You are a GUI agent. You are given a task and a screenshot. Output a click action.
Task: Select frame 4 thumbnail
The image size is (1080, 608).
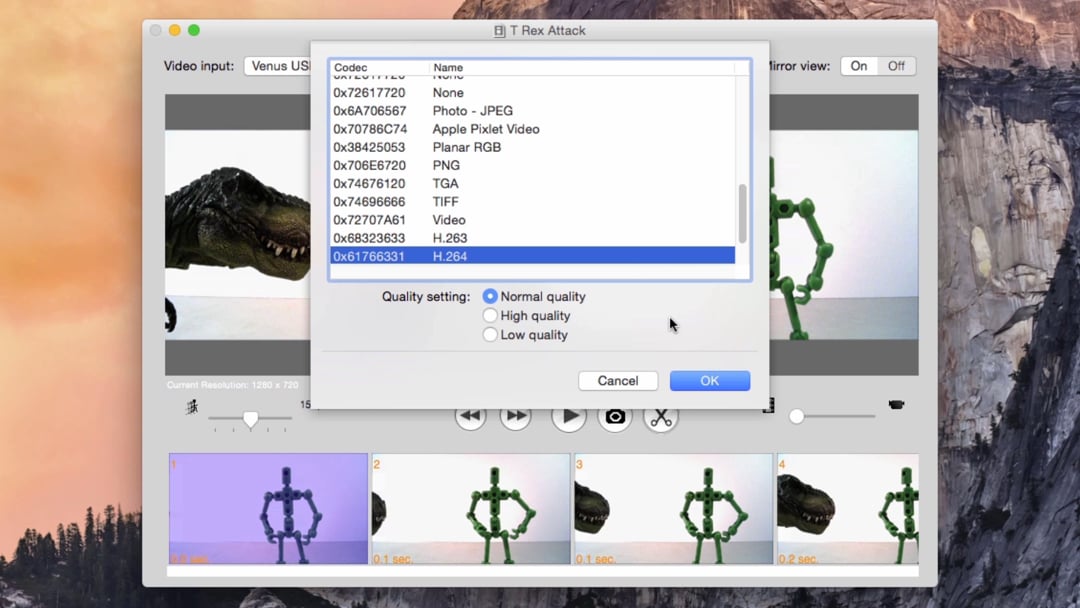click(848, 509)
